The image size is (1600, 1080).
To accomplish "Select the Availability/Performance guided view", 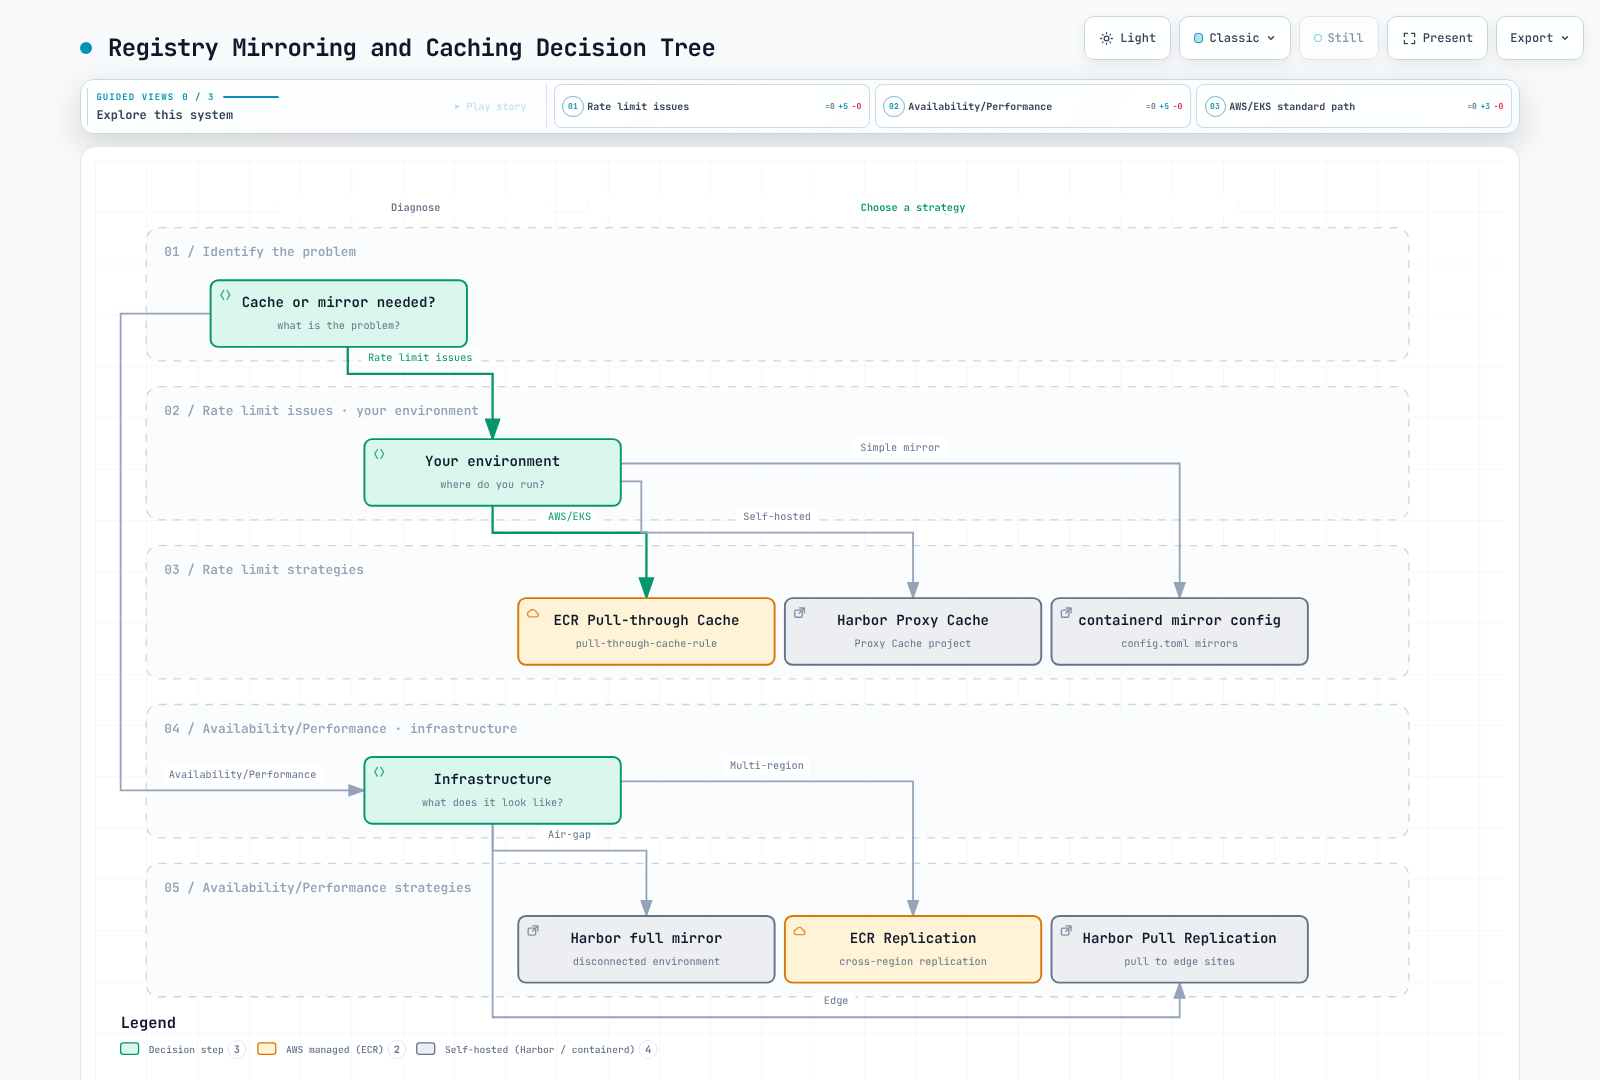I will coord(1033,106).
